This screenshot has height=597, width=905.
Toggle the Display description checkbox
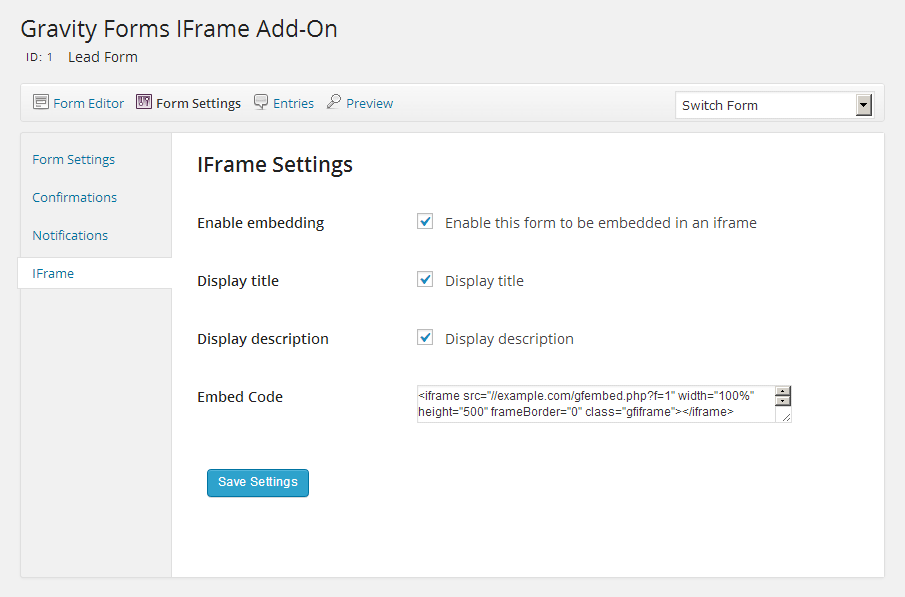click(425, 338)
